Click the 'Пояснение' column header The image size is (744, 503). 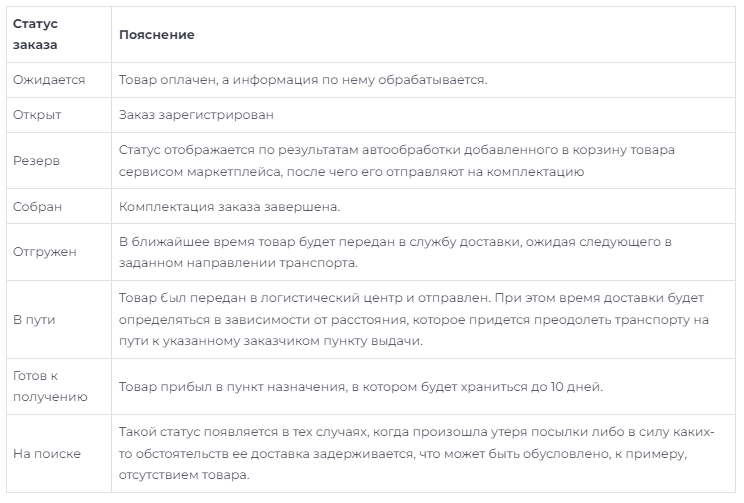[157, 35]
